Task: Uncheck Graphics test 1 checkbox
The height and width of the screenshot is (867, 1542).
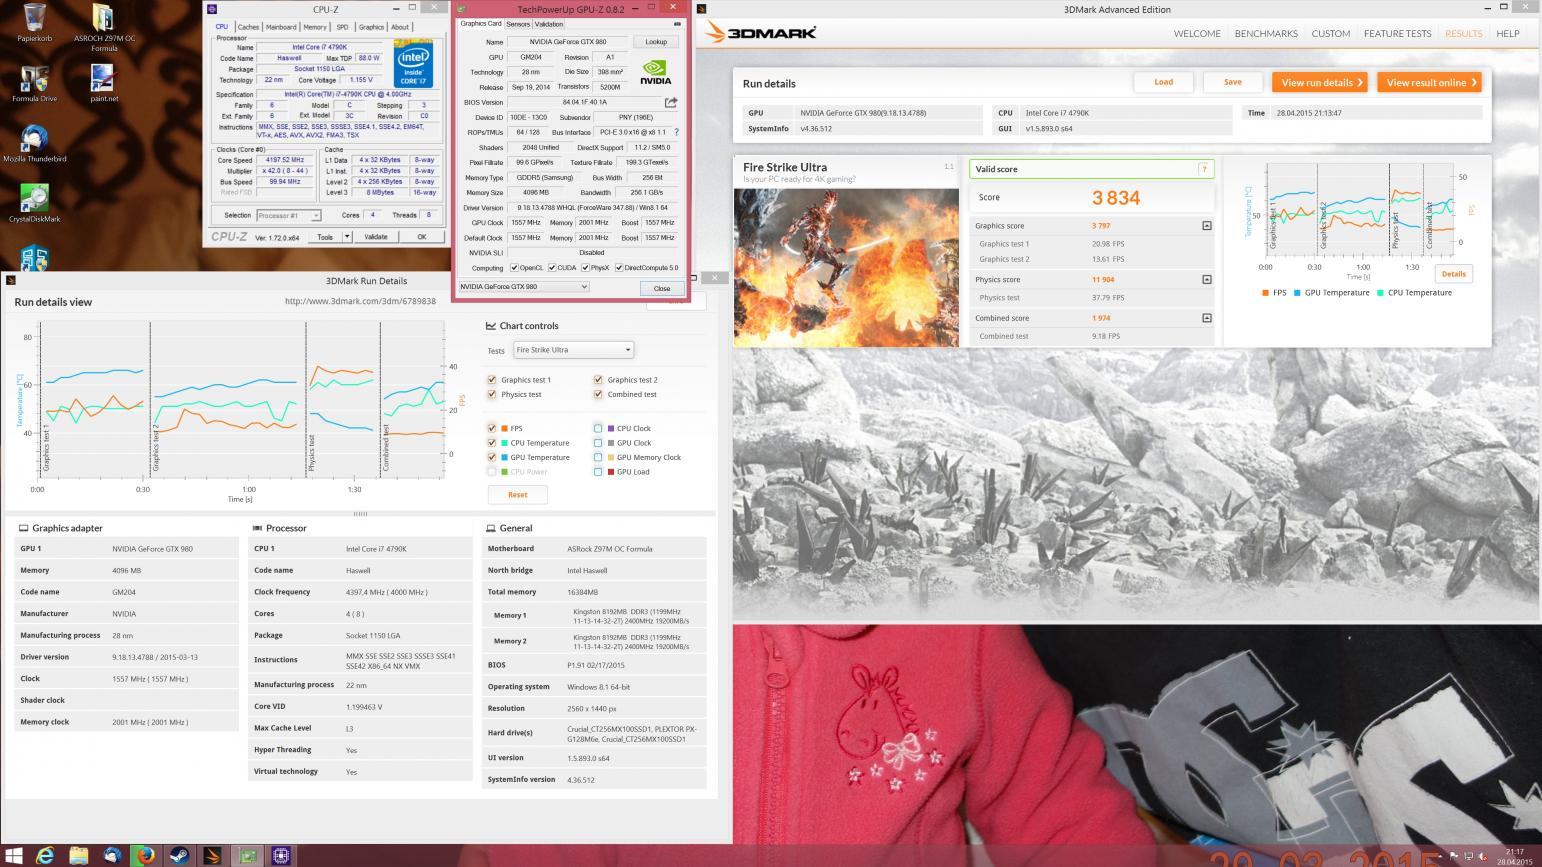Action: click(492, 380)
